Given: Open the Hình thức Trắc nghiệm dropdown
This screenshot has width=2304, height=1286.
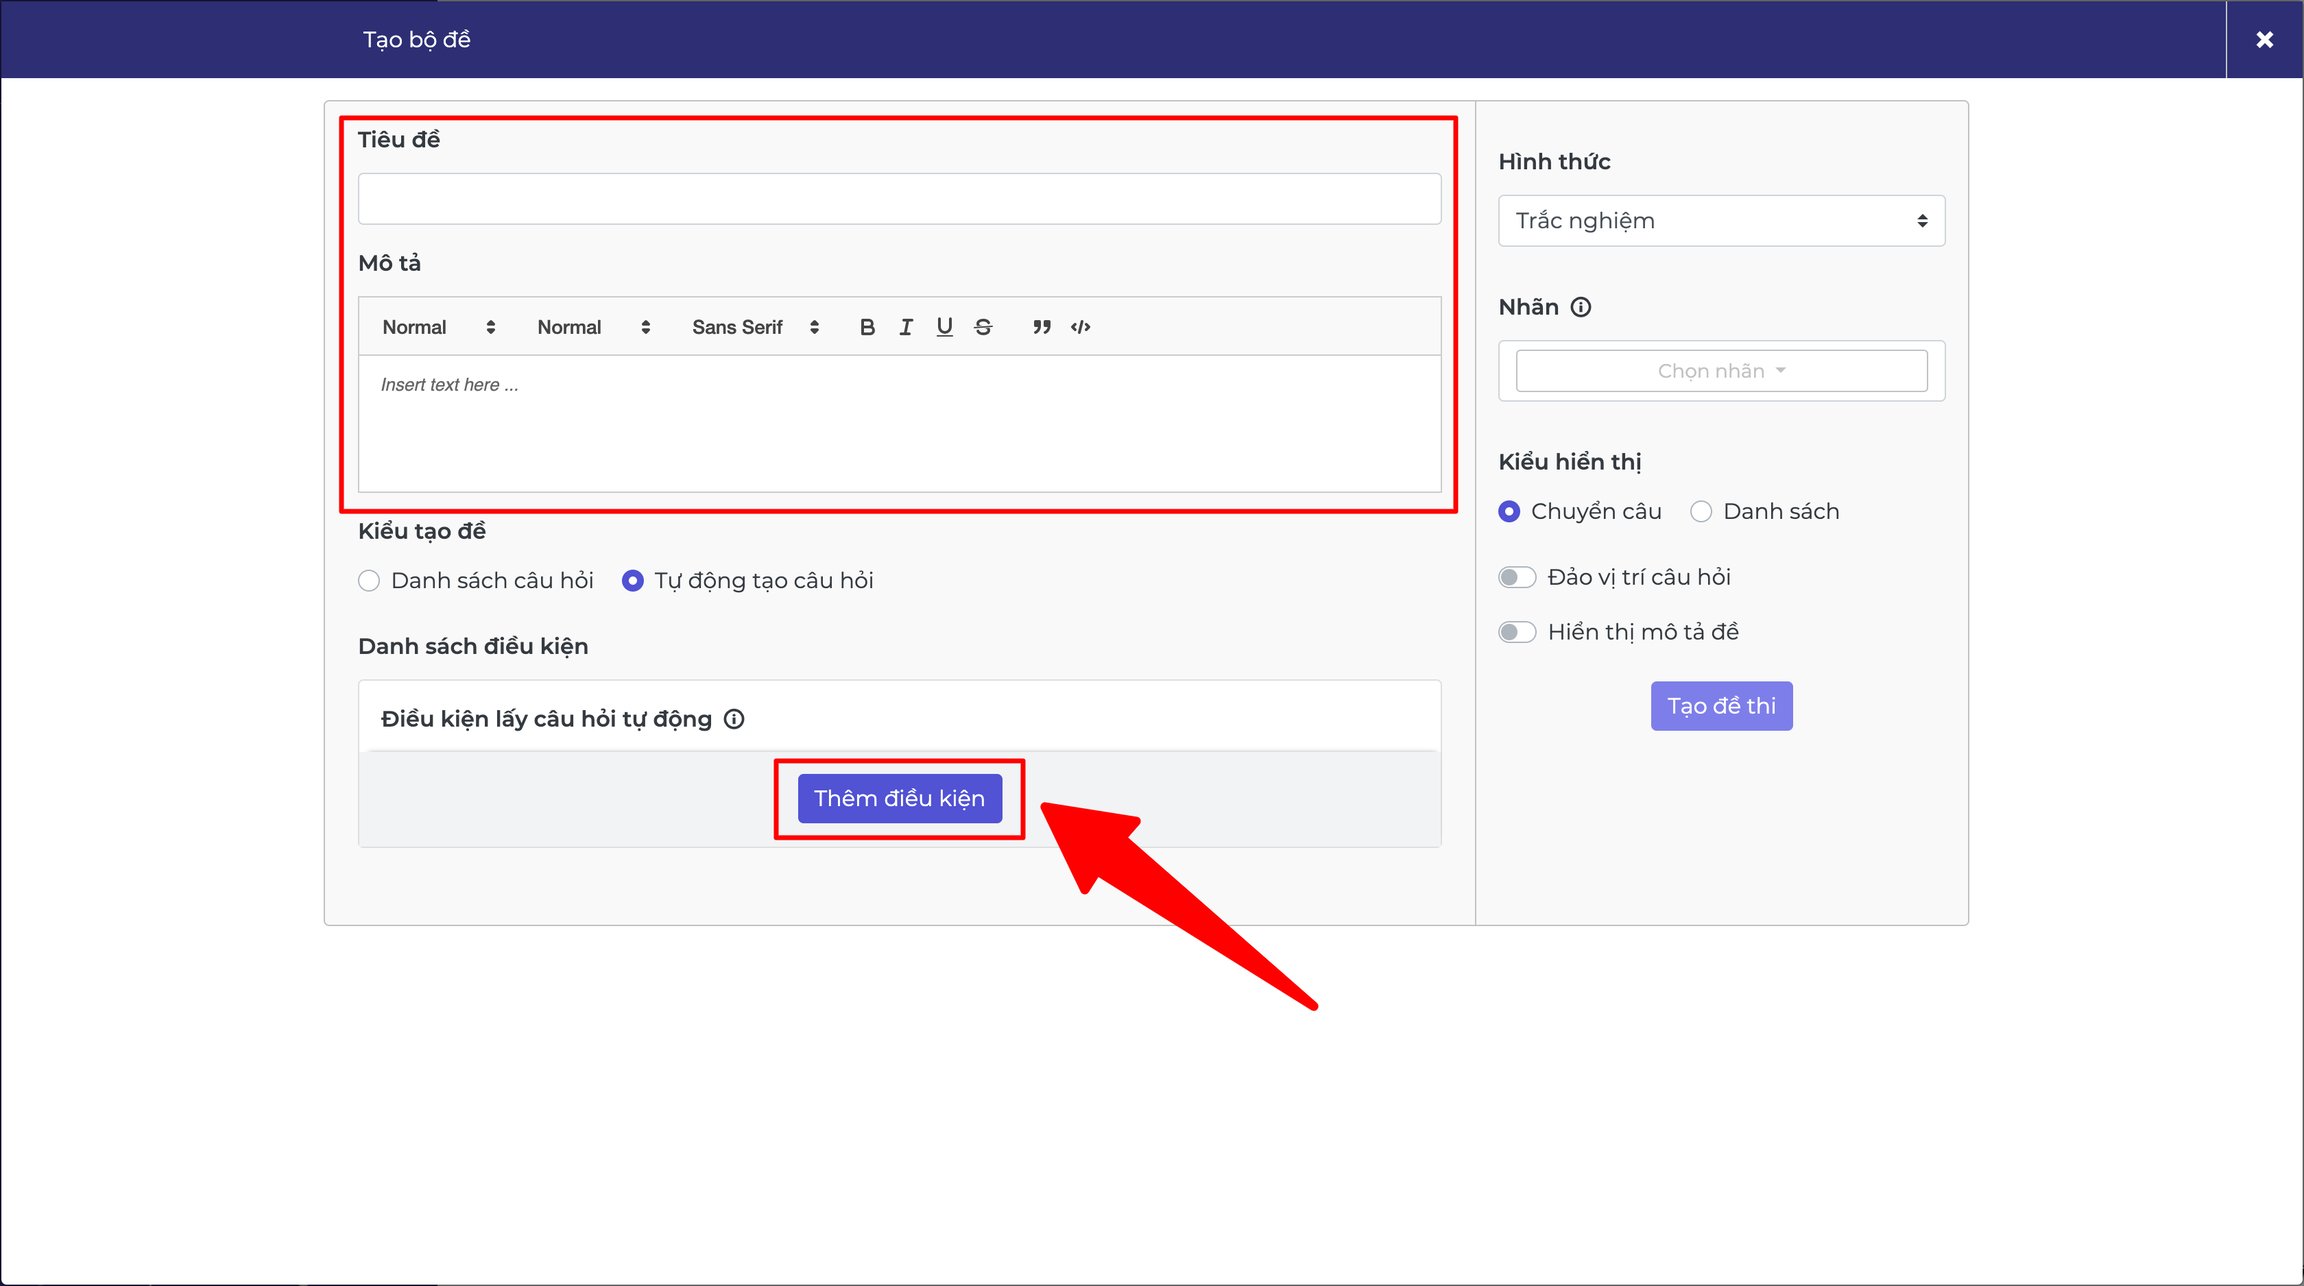Looking at the screenshot, I should [x=1721, y=221].
